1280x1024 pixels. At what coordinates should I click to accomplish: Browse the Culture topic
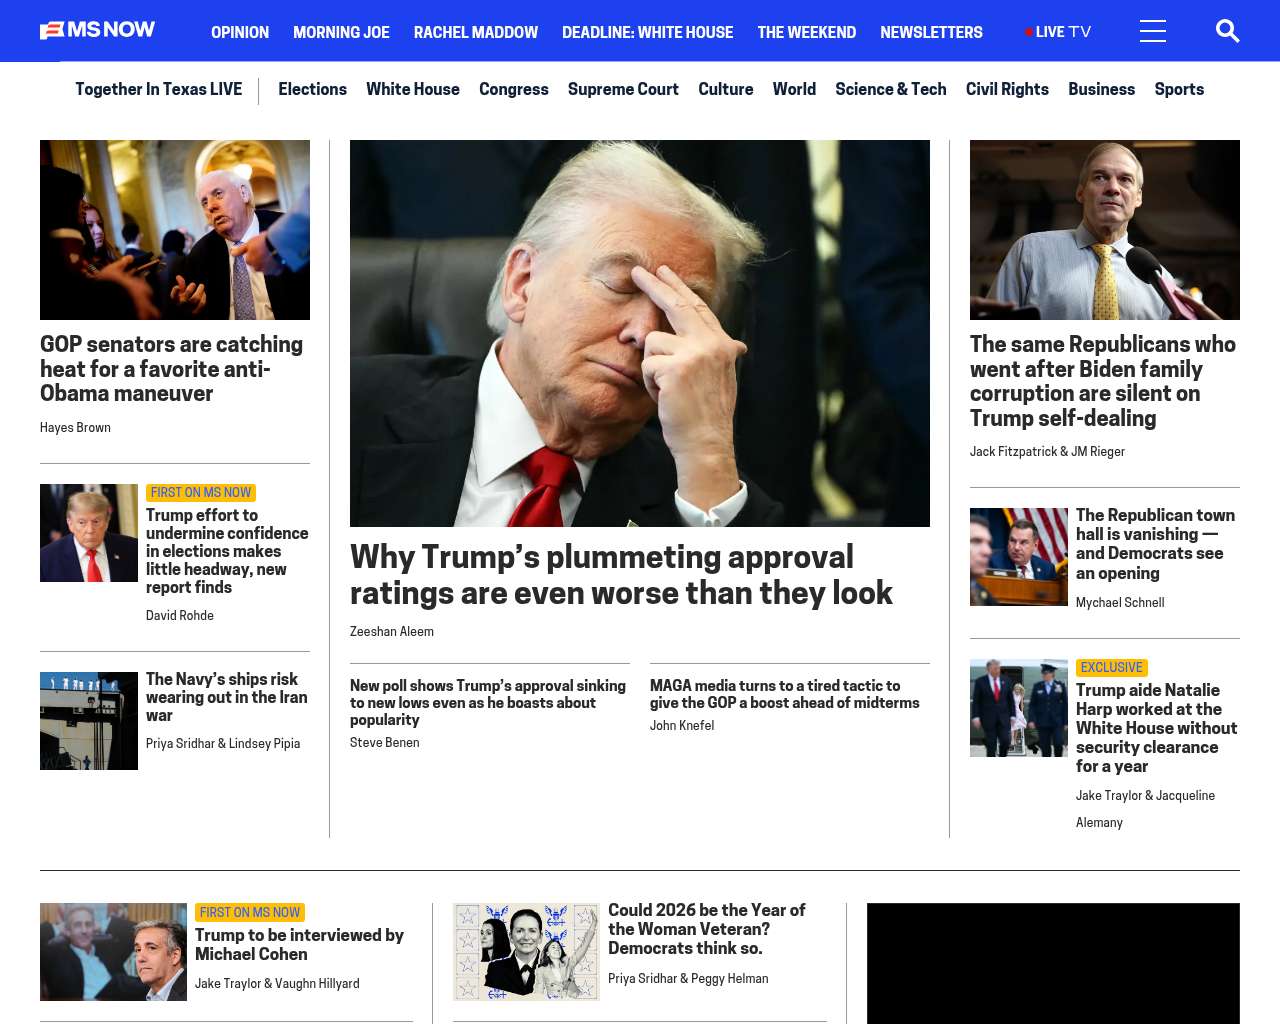pos(726,89)
